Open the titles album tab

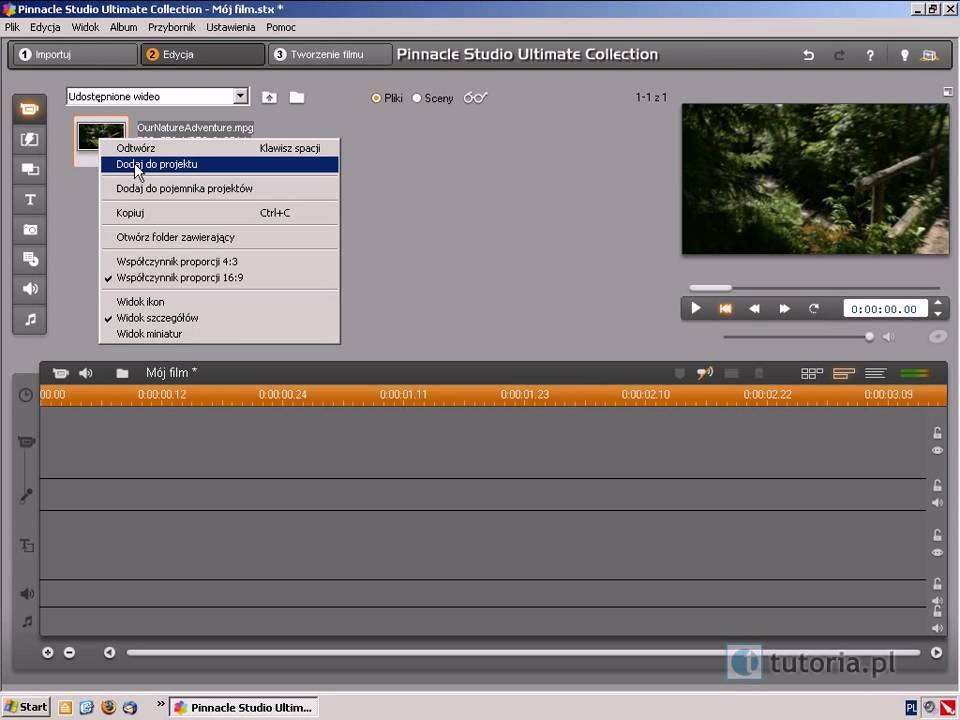[29, 199]
